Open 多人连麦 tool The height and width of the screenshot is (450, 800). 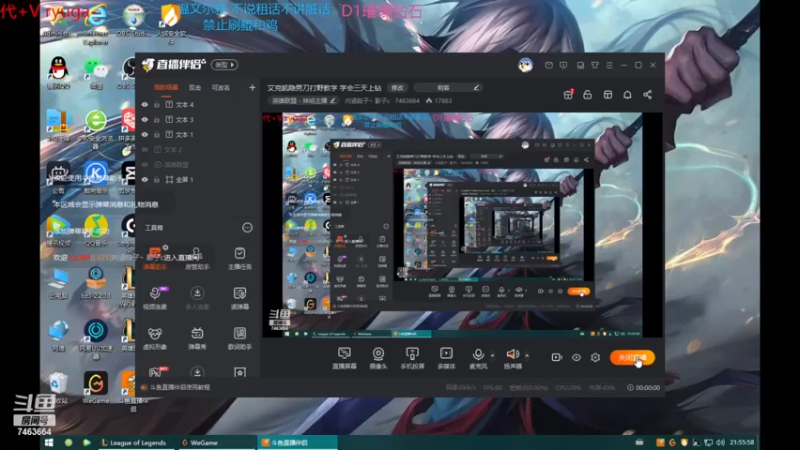point(197,298)
